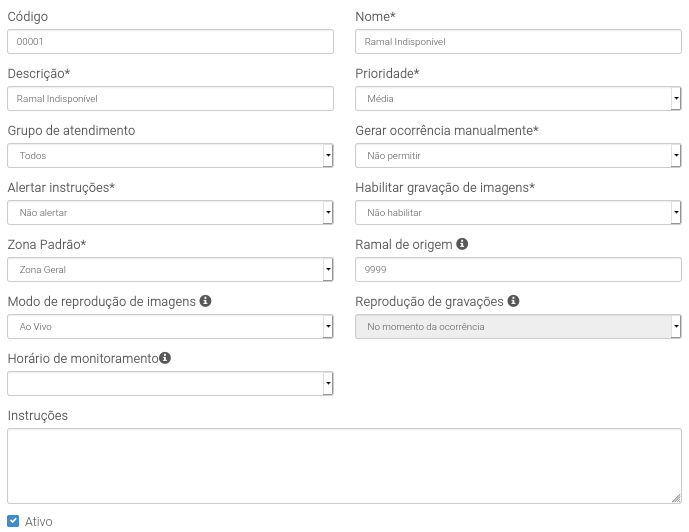Click the Reprodução de gravações info icon
The height and width of the screenshot is (532, 689).
tap(513, 301)
